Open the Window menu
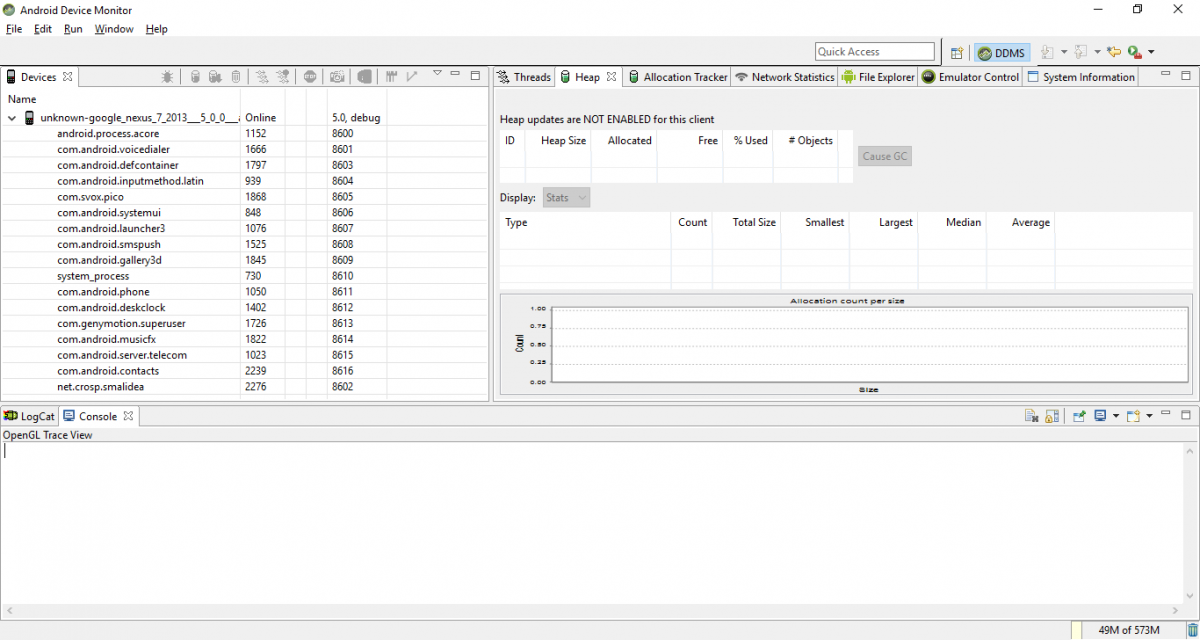This screenshot has width=1200, height=640. [x=114, y=29]
